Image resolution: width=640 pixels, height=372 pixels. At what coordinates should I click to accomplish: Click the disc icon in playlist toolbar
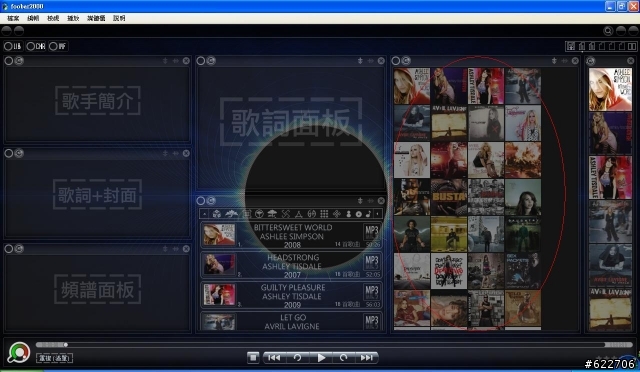pos(358,214)
